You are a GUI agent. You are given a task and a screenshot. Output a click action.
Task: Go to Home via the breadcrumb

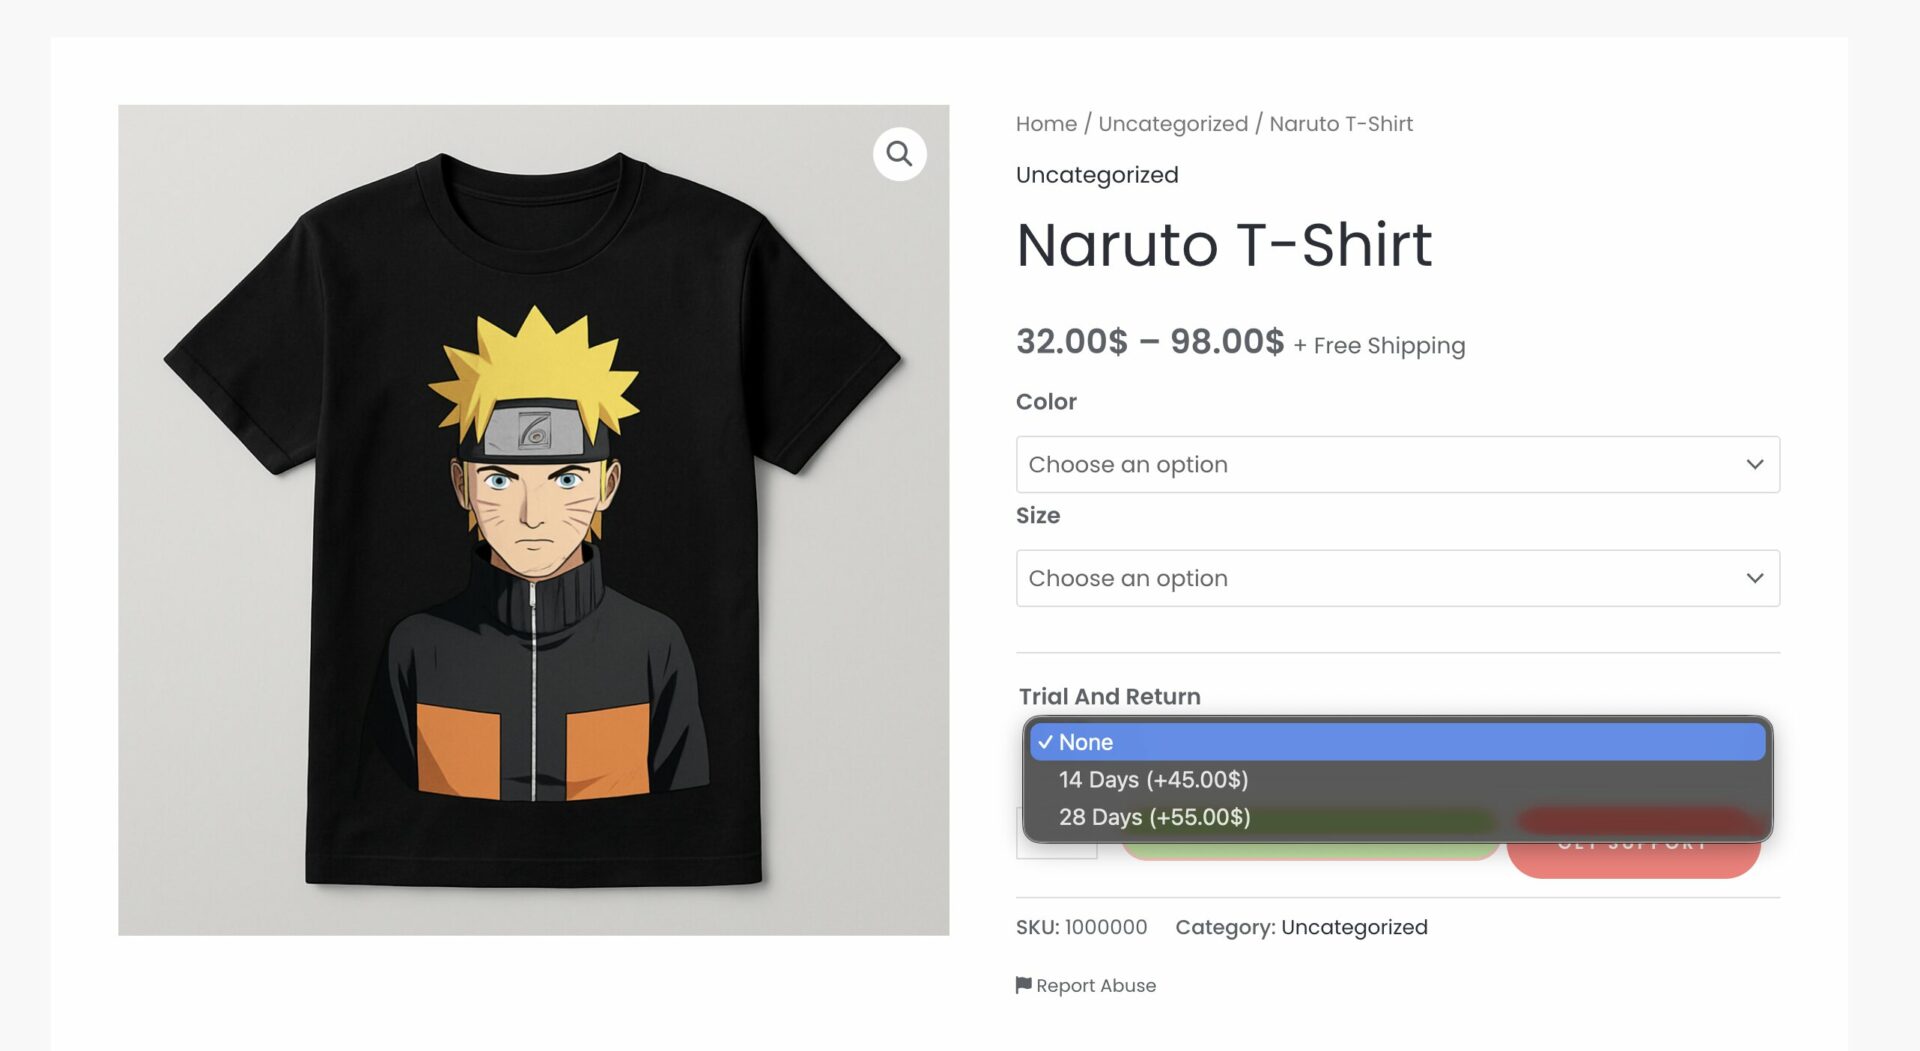(x=1046, y=124)
